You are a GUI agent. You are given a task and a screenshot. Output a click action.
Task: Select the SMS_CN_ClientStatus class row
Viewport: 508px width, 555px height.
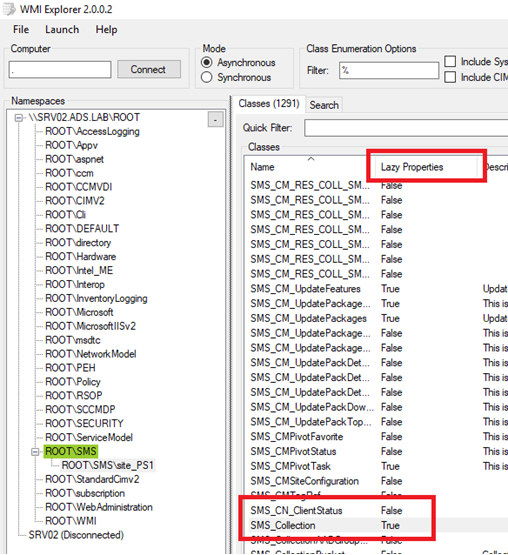[x=377, y=510]
